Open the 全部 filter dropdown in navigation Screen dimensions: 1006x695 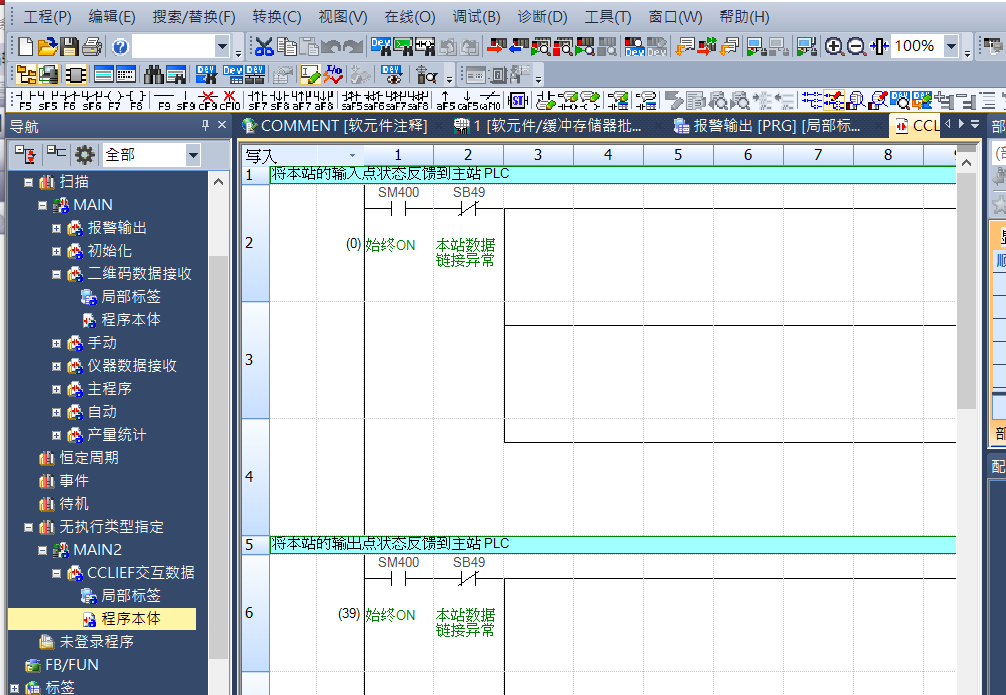coord(192,154)
